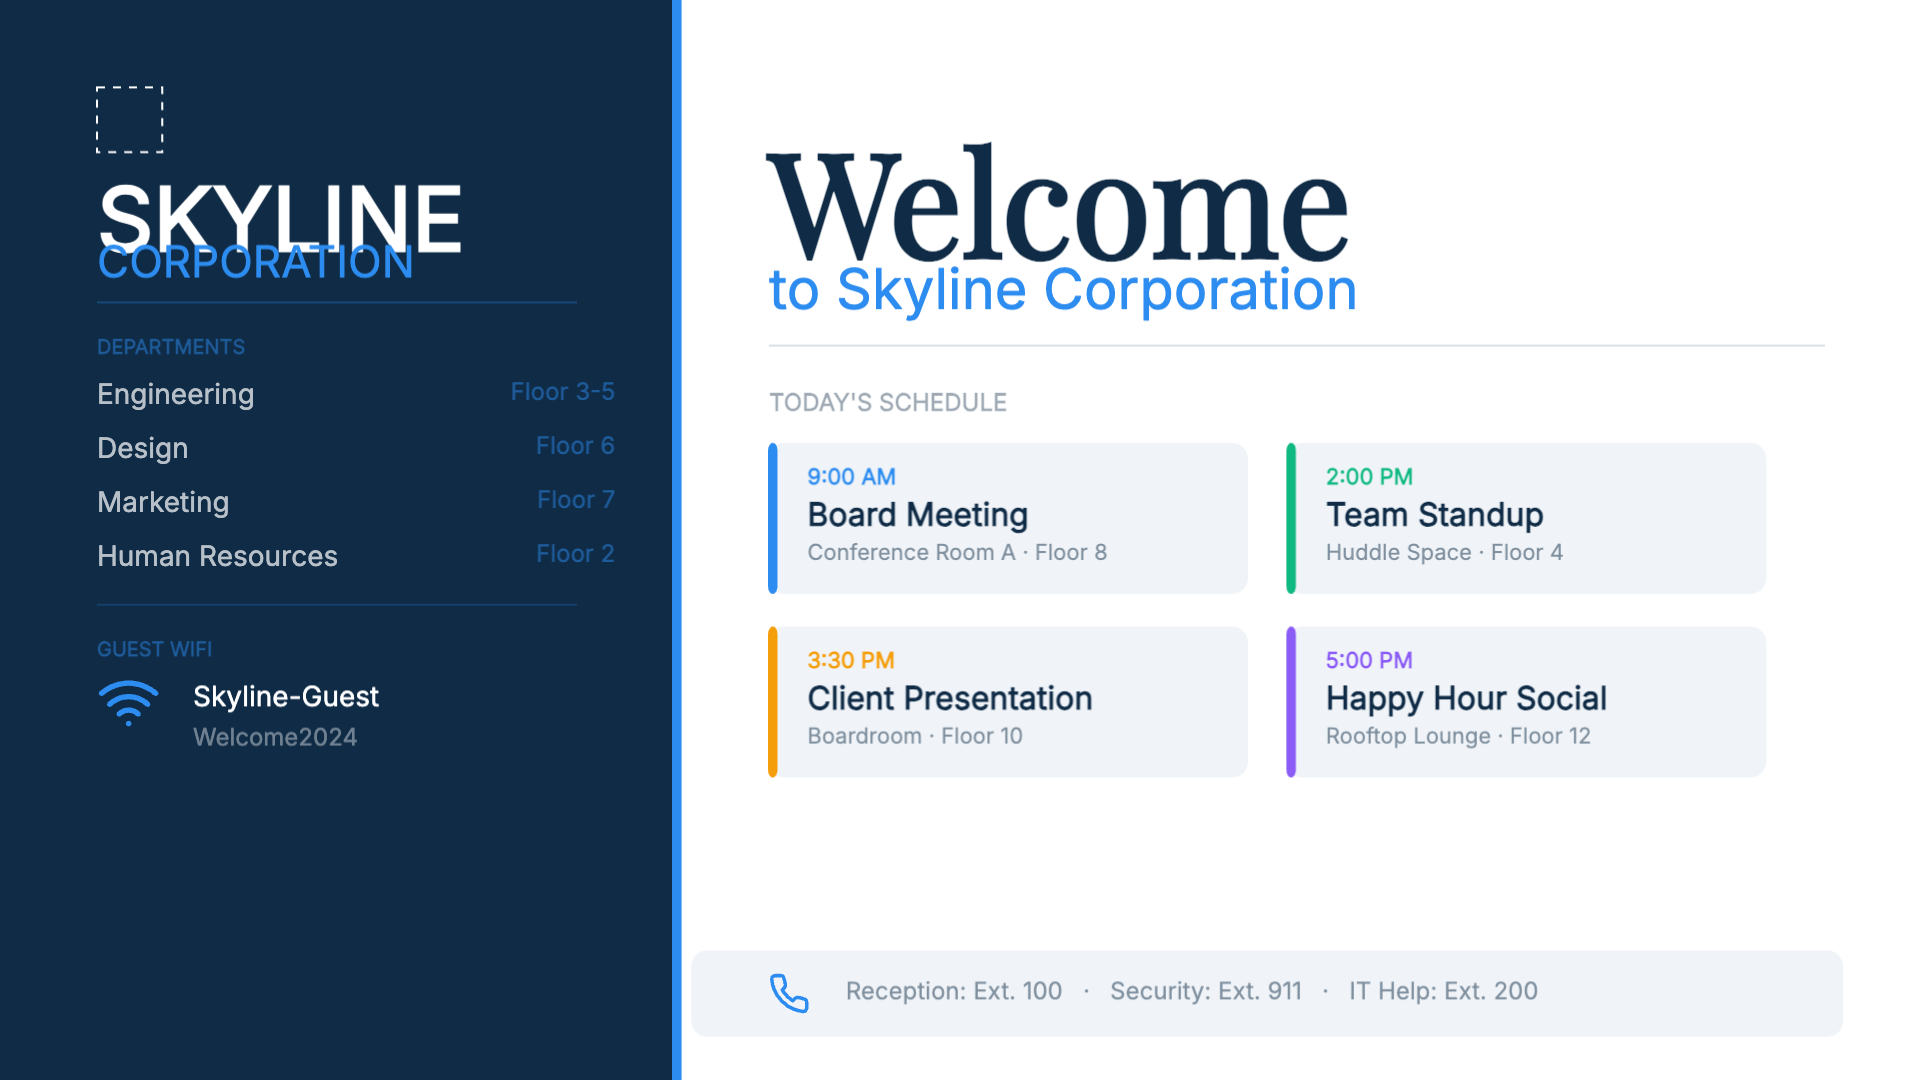Click the orange bar on Client Presentation
The width and height of the screenshot is (1920, 1080).
pos(773,702)
